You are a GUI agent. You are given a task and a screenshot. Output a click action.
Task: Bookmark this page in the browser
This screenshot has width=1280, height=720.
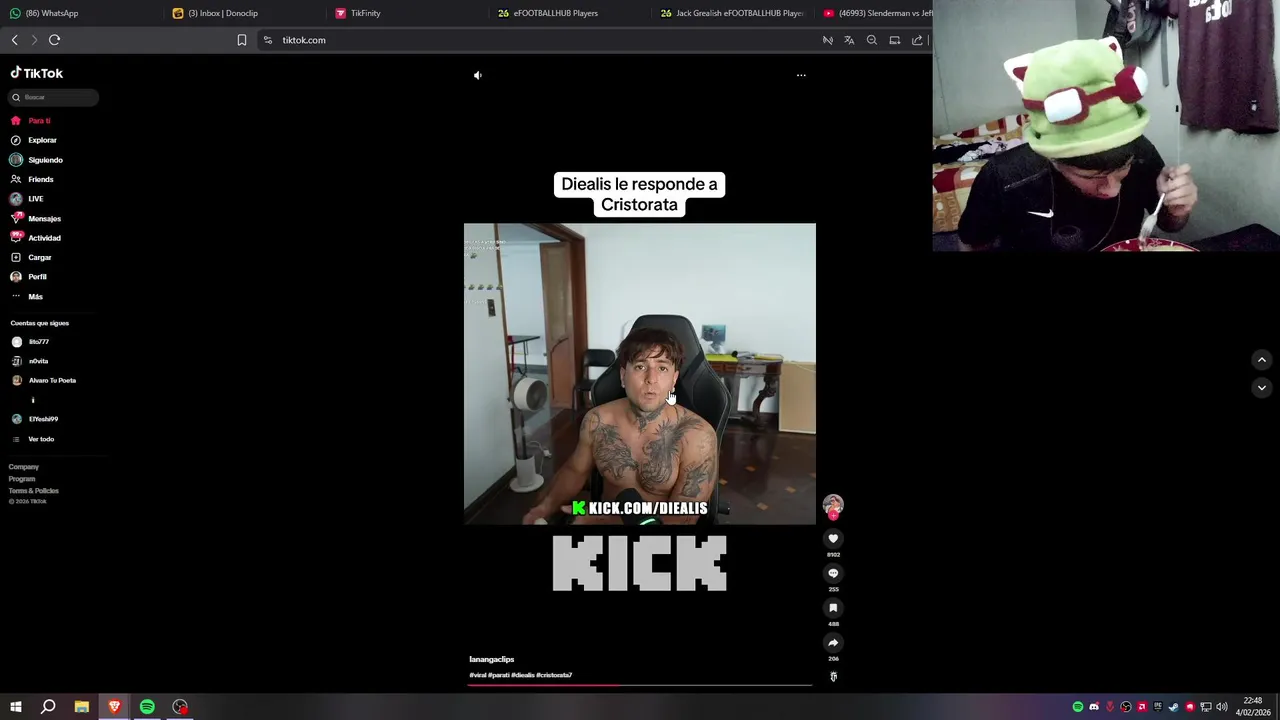242,40
